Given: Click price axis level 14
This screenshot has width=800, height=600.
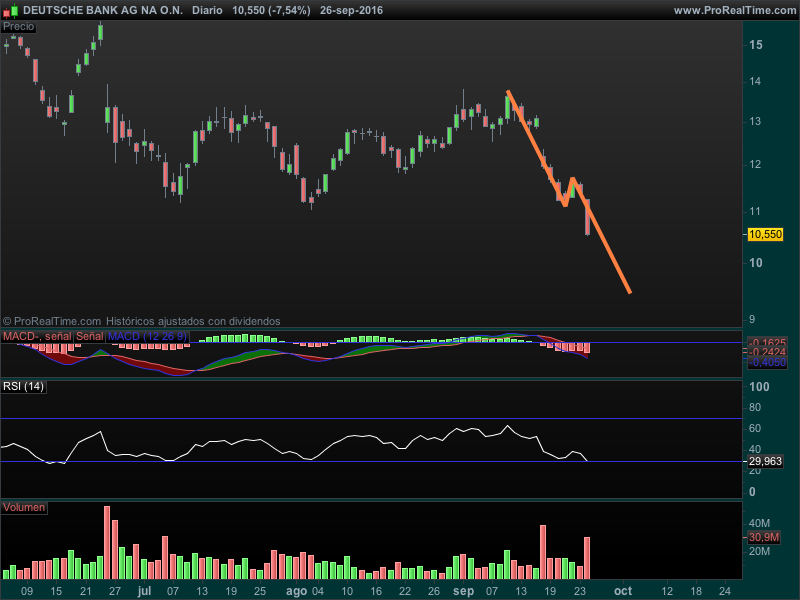Looking at the screenshot, I should point(755,81).
